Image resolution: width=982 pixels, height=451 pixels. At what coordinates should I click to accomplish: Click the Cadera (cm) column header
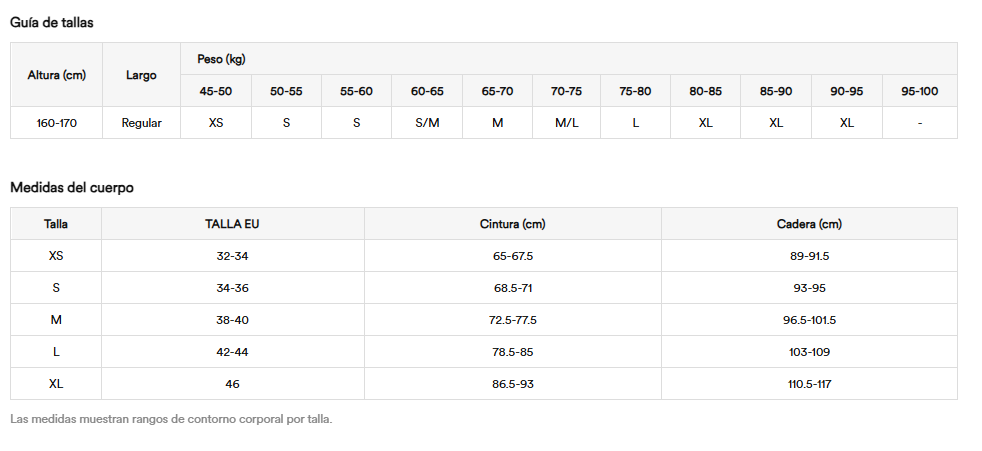click(809, 224)
